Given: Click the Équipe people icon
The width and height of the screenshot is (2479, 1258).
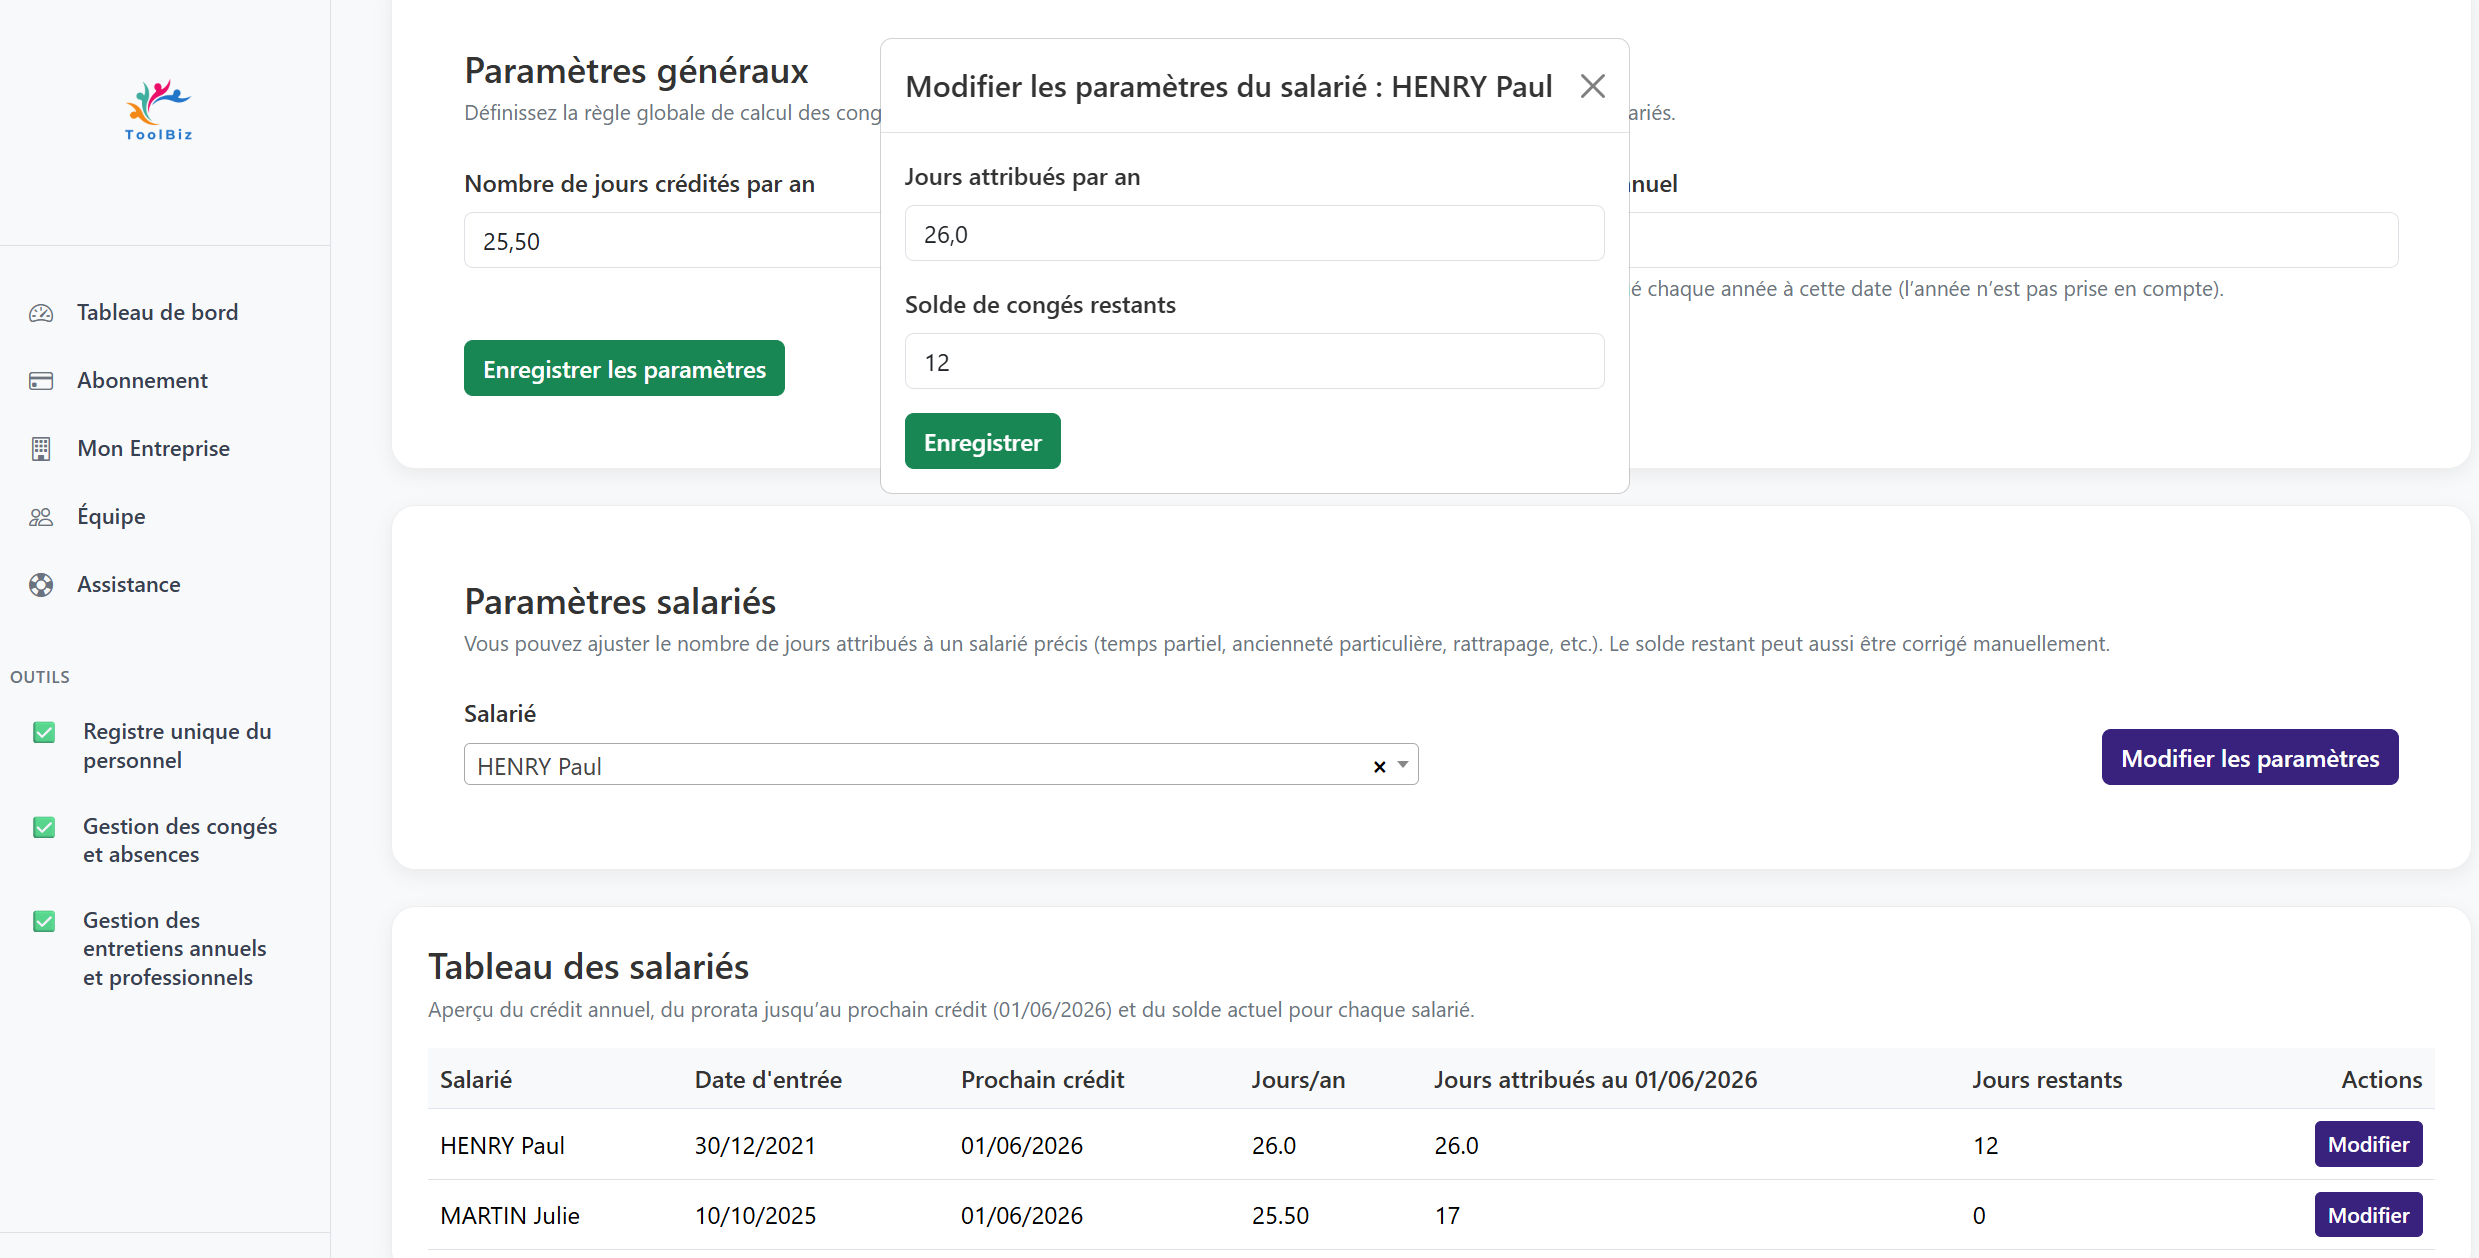Looking at the screenshot, I should coord(41,517).
